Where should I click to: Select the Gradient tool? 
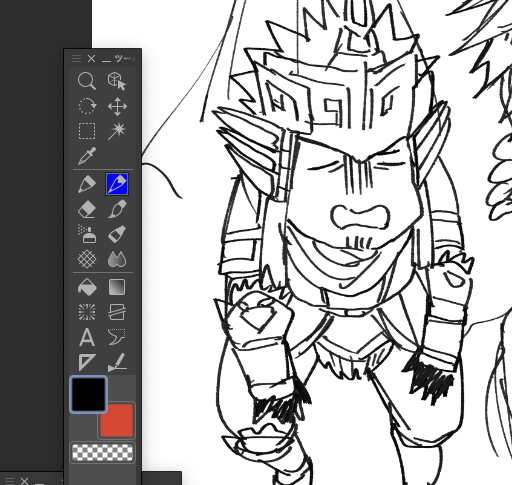117,287
